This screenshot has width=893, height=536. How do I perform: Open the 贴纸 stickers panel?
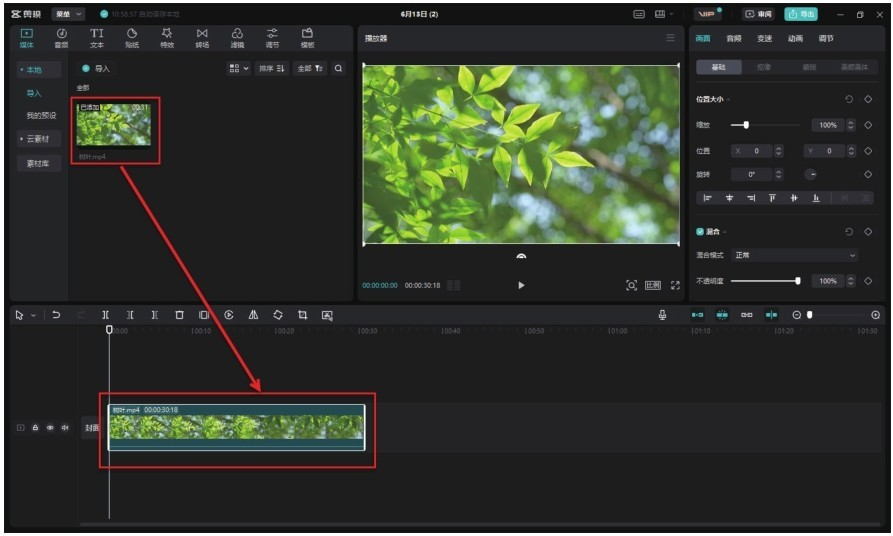click(132, 38)
